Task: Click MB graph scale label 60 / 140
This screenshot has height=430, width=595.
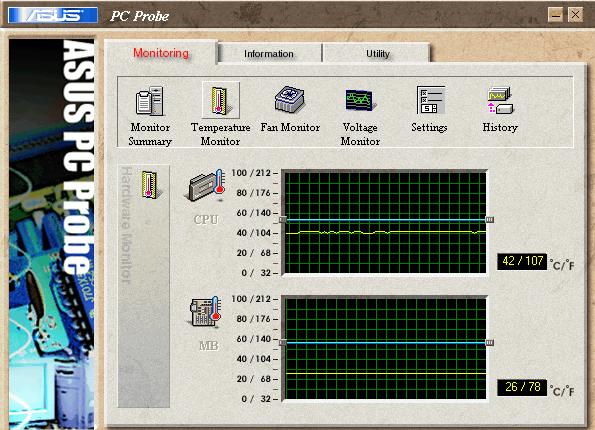Action: [x=253, y=339]
